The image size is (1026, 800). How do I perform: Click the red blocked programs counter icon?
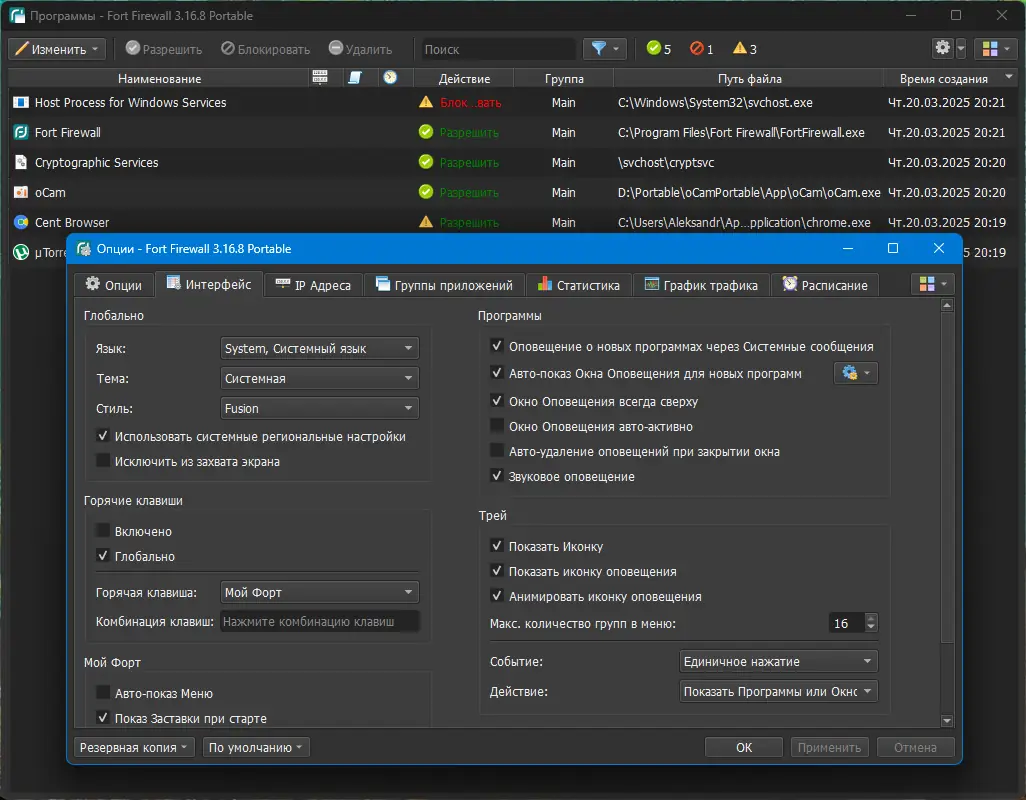[x=696, y=48]
